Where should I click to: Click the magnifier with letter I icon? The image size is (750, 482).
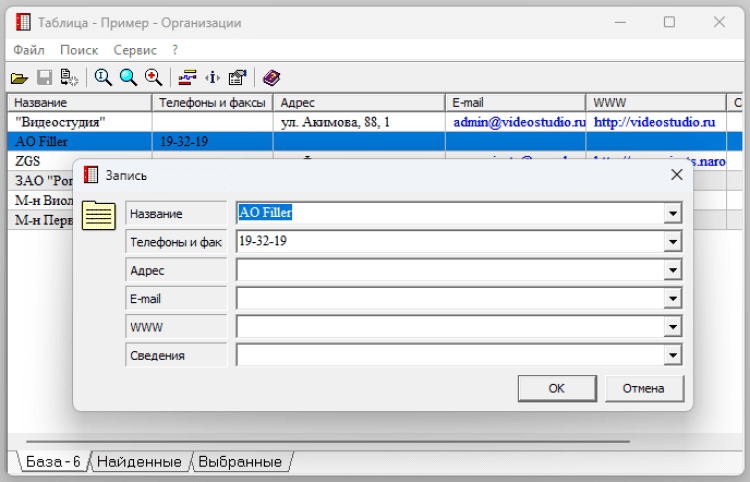coord(103,77)
